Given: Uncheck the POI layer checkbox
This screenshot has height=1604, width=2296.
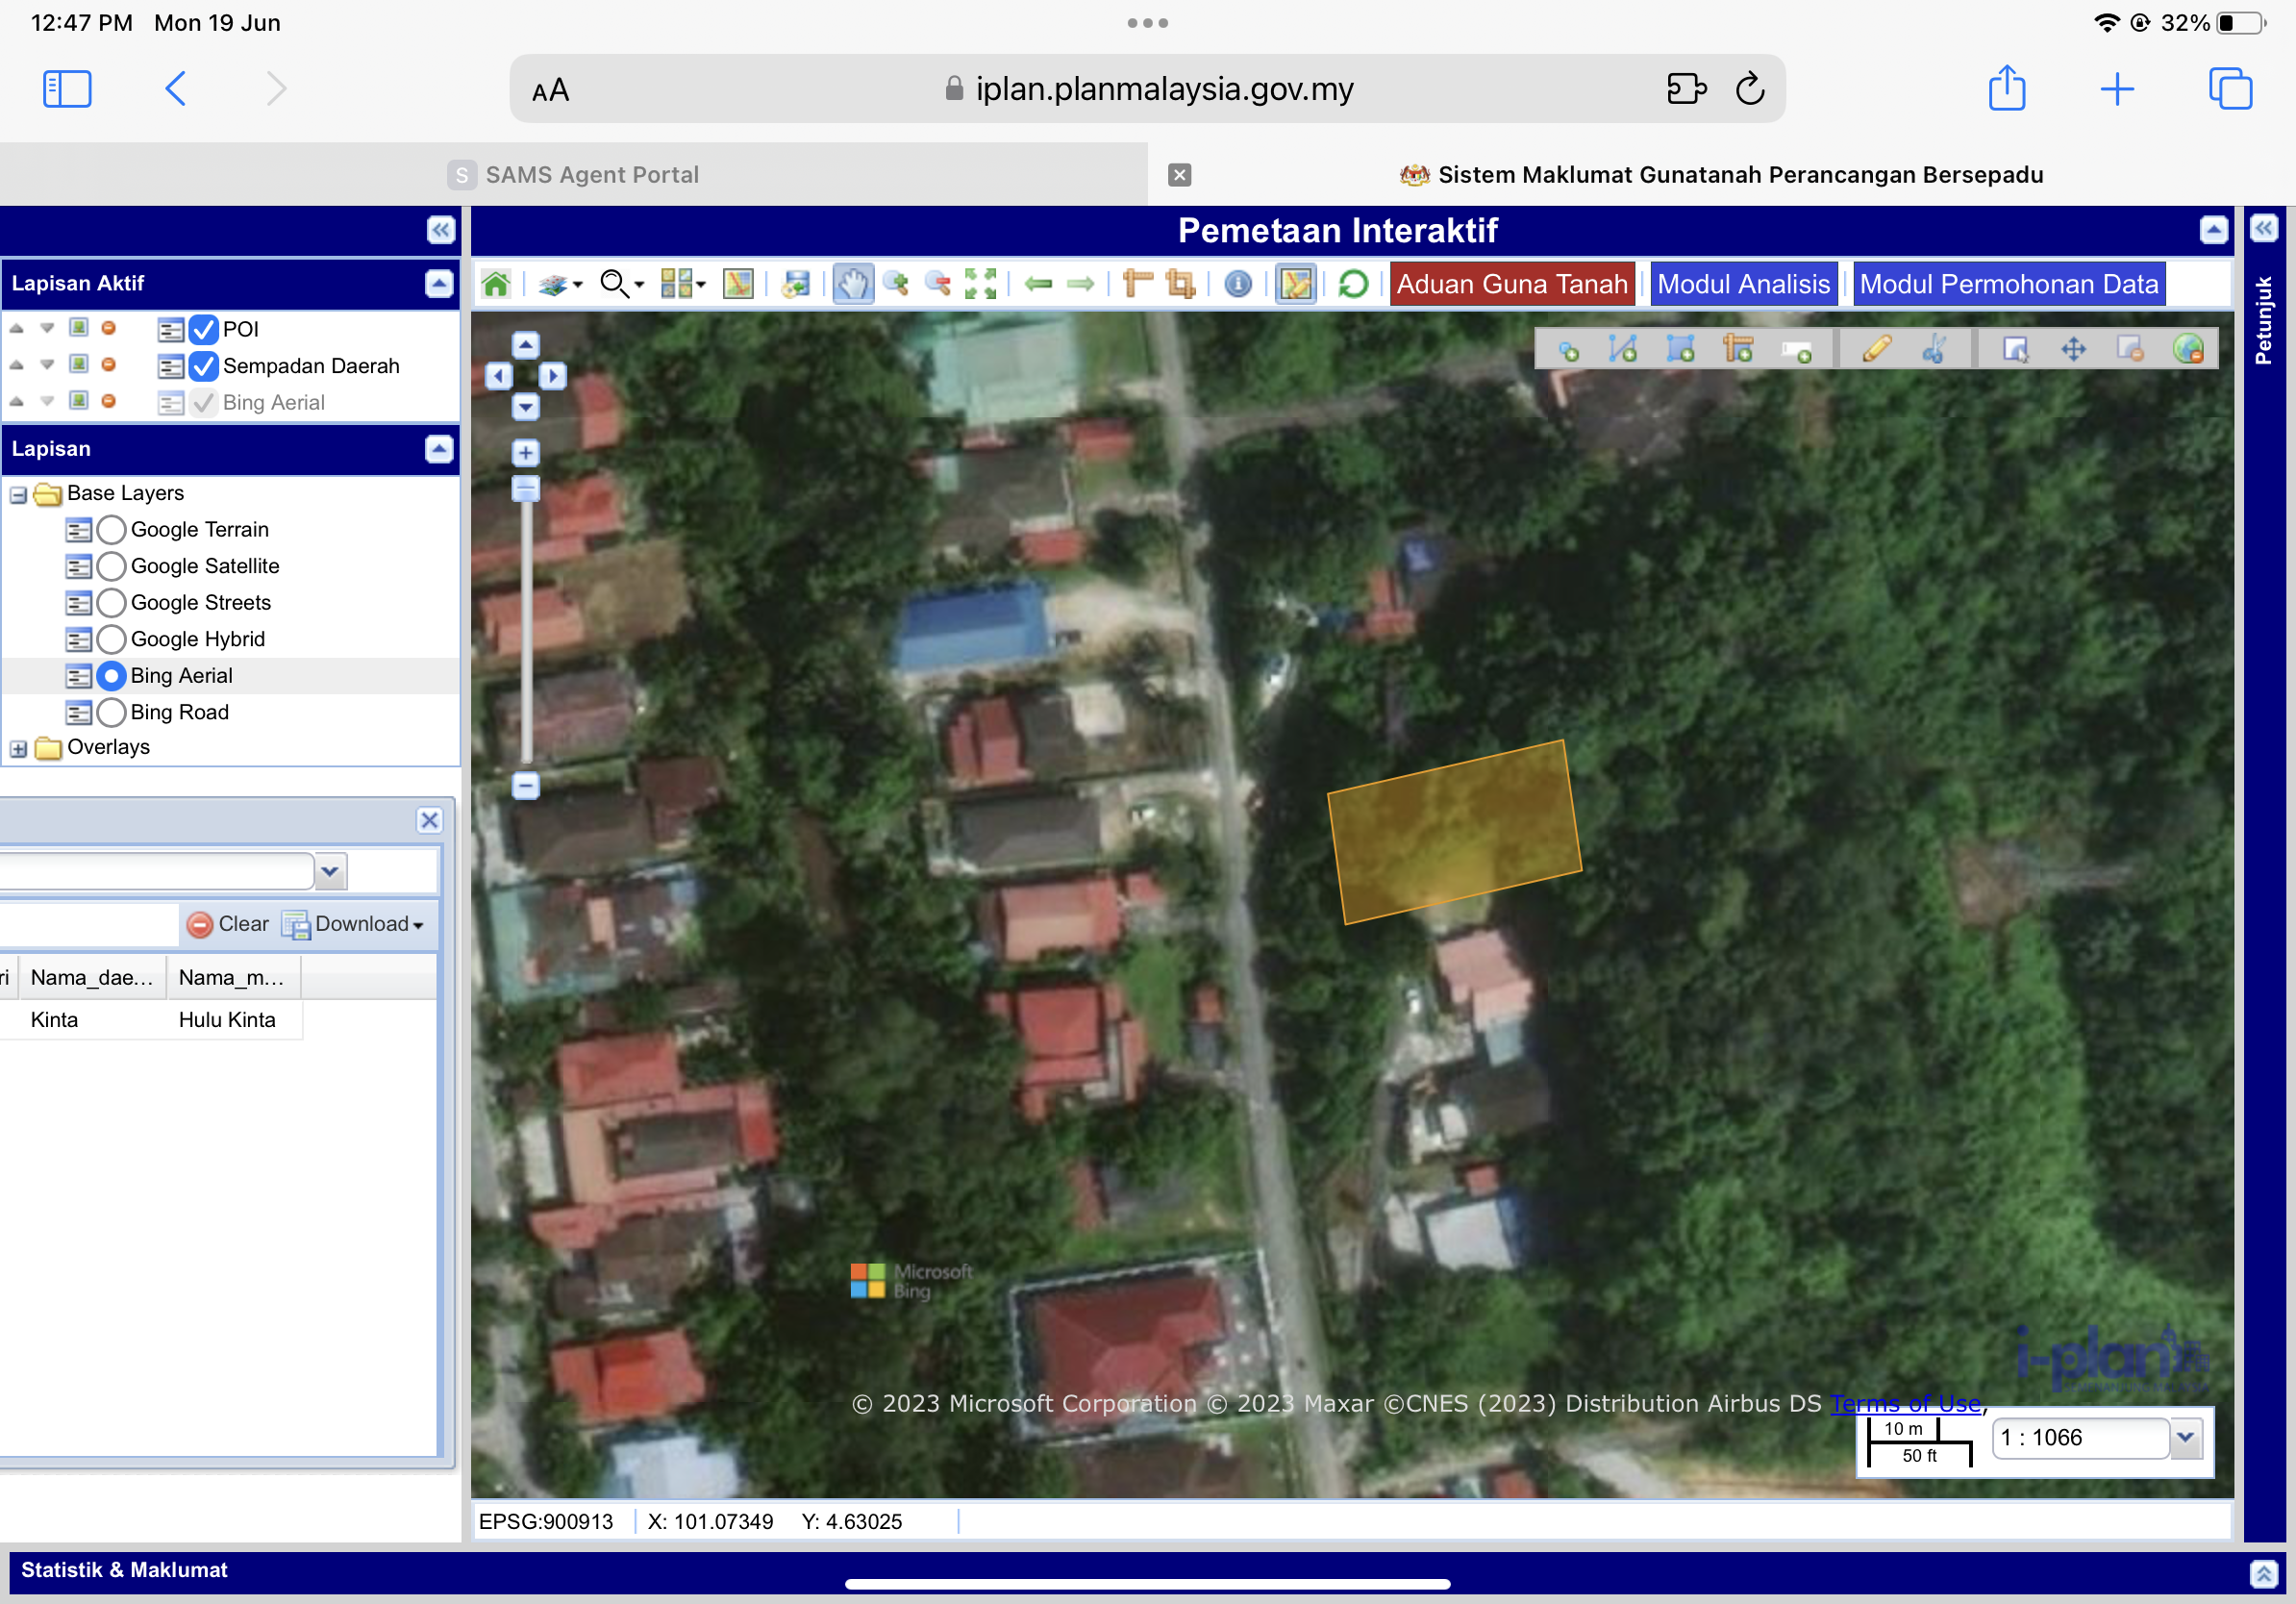Looking at the screenshot, I should click(x=204, y=329).
